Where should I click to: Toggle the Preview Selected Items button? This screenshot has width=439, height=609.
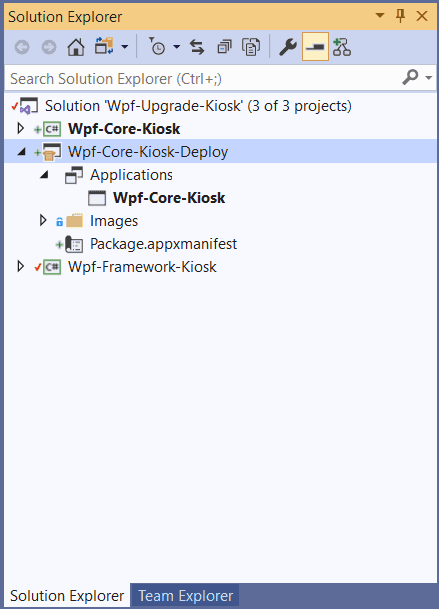click(x=315, y=47)
